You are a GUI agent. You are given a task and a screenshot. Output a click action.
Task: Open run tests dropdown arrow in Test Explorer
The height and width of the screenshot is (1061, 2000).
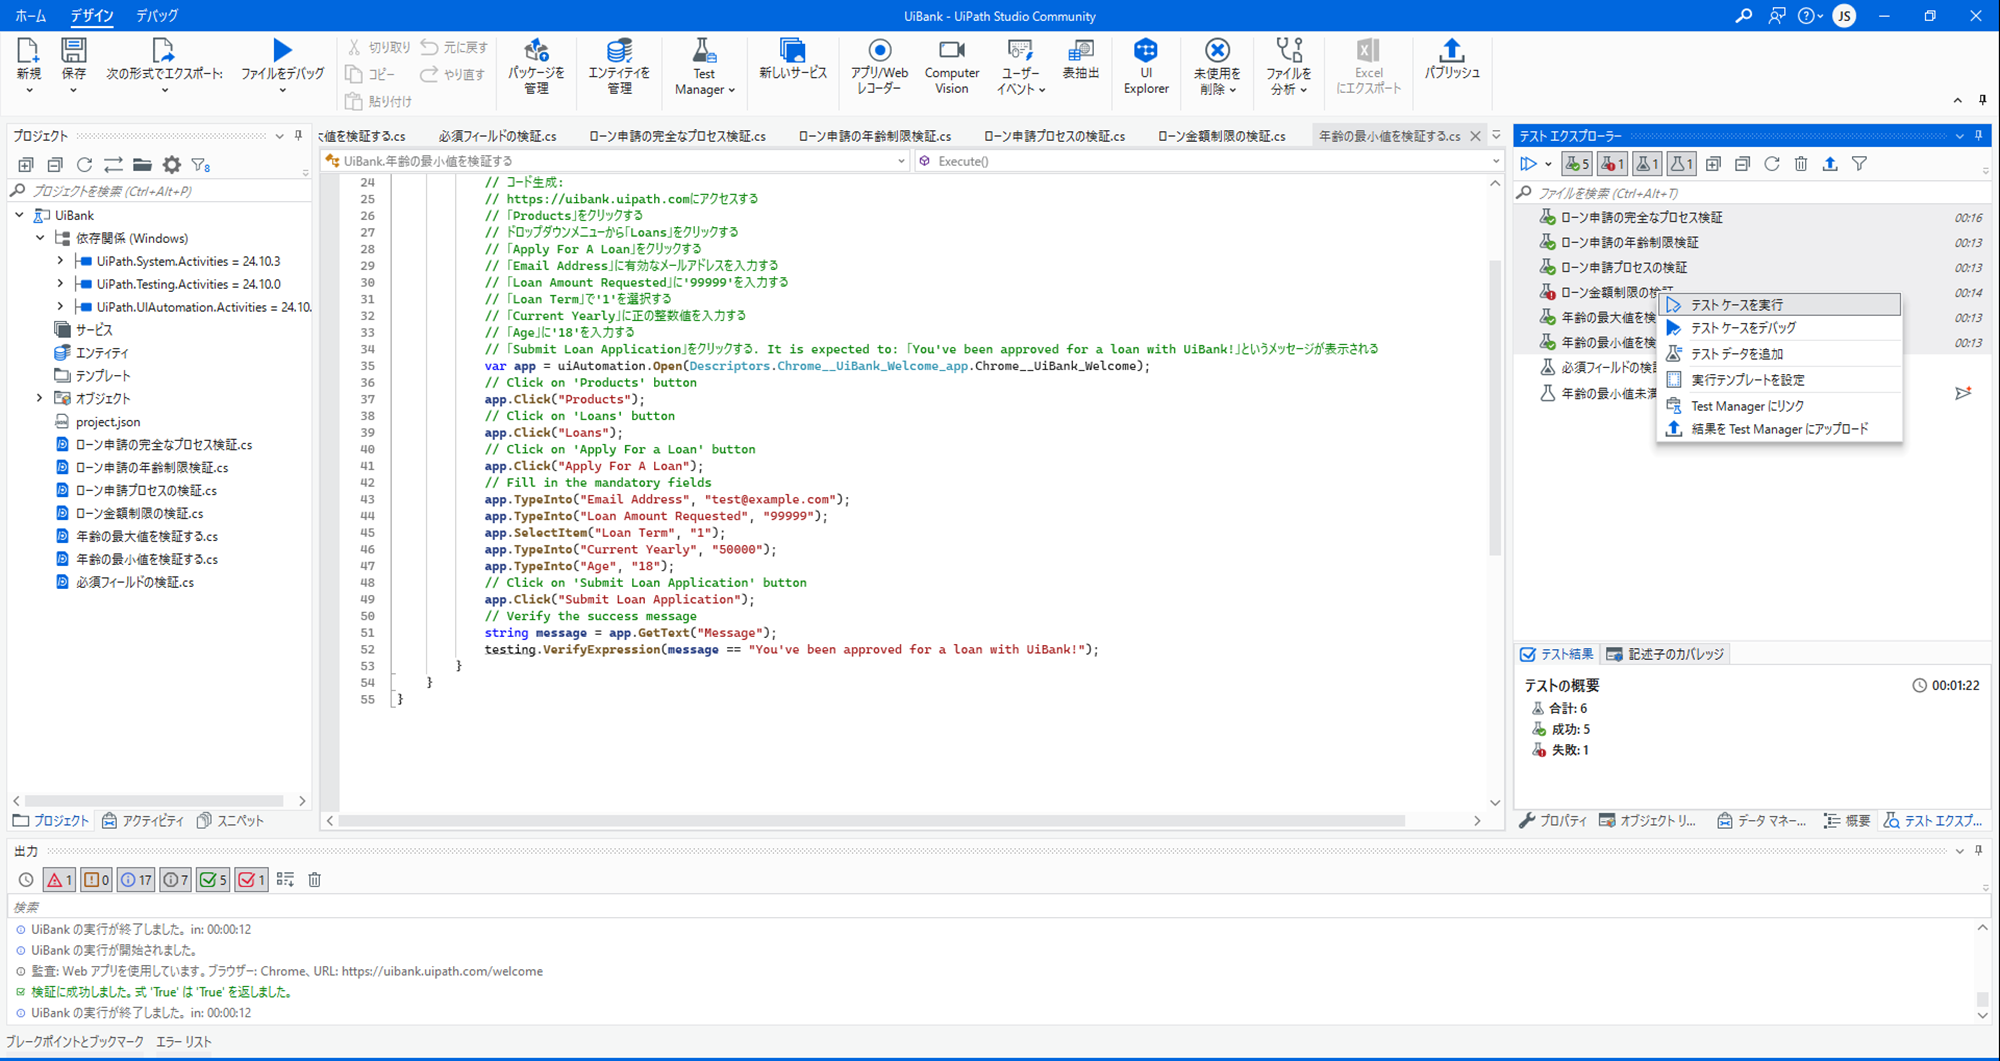1548,164
